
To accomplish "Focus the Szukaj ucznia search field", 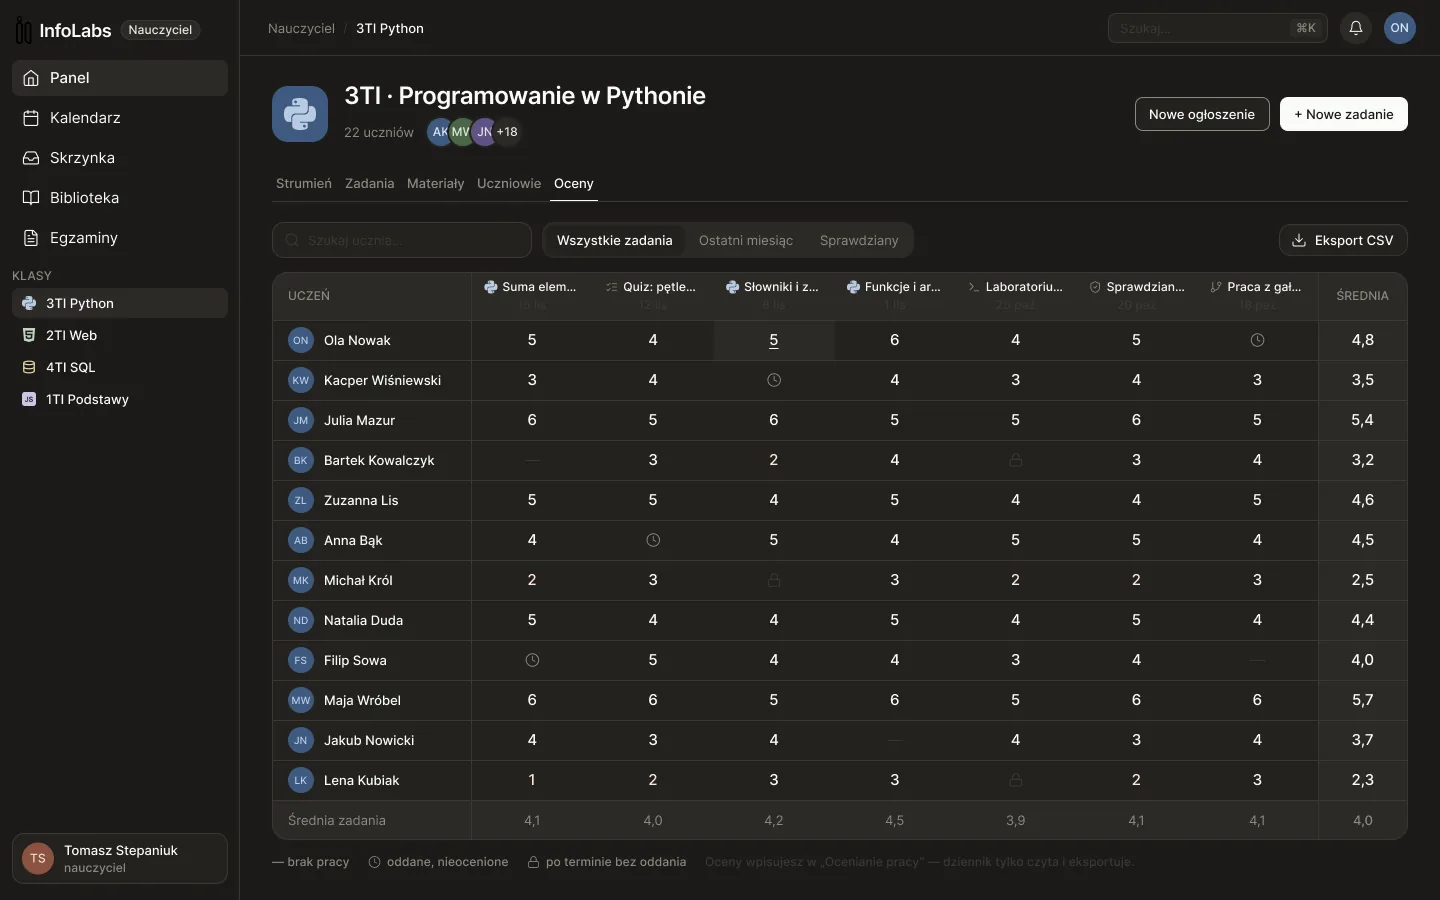I will point(402,240).
